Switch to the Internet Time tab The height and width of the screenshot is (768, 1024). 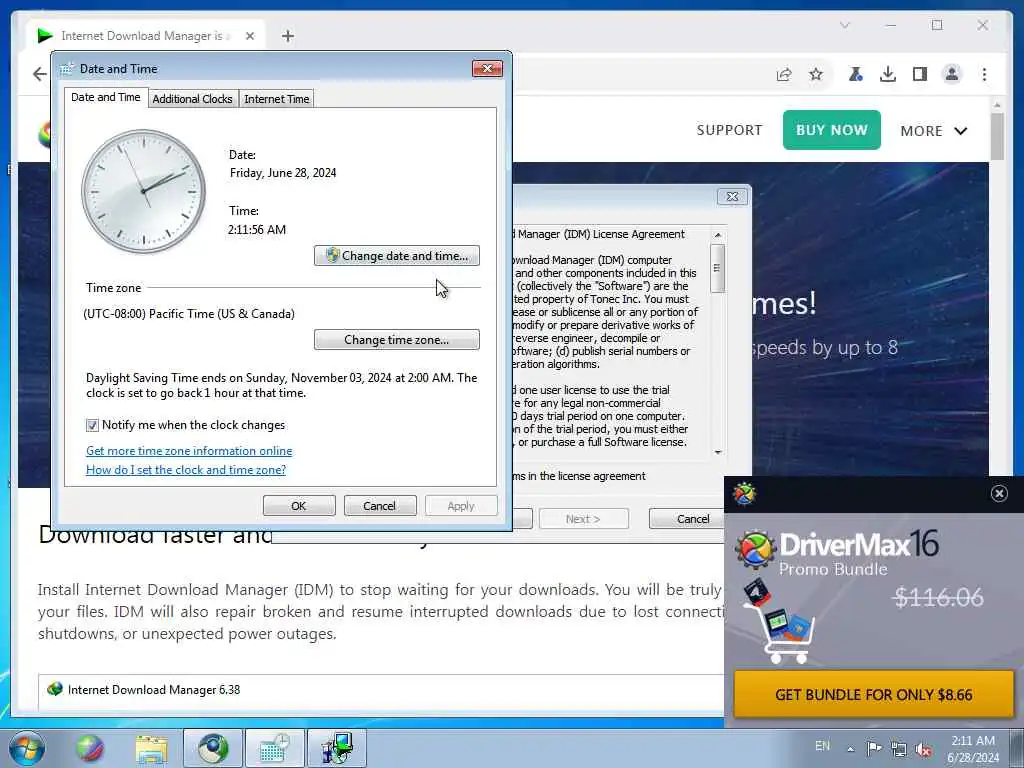[276, 99]
